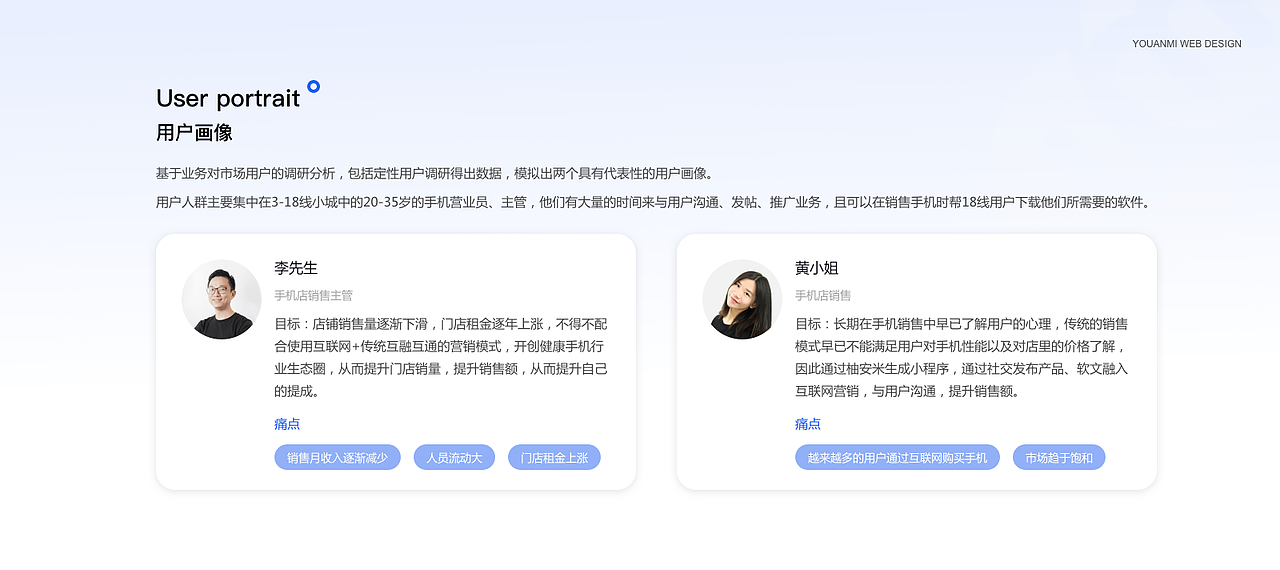Click the goal paragraph in 黄小姐 card
Viewport: 1280px width, 570px height.
pos(962,357)
